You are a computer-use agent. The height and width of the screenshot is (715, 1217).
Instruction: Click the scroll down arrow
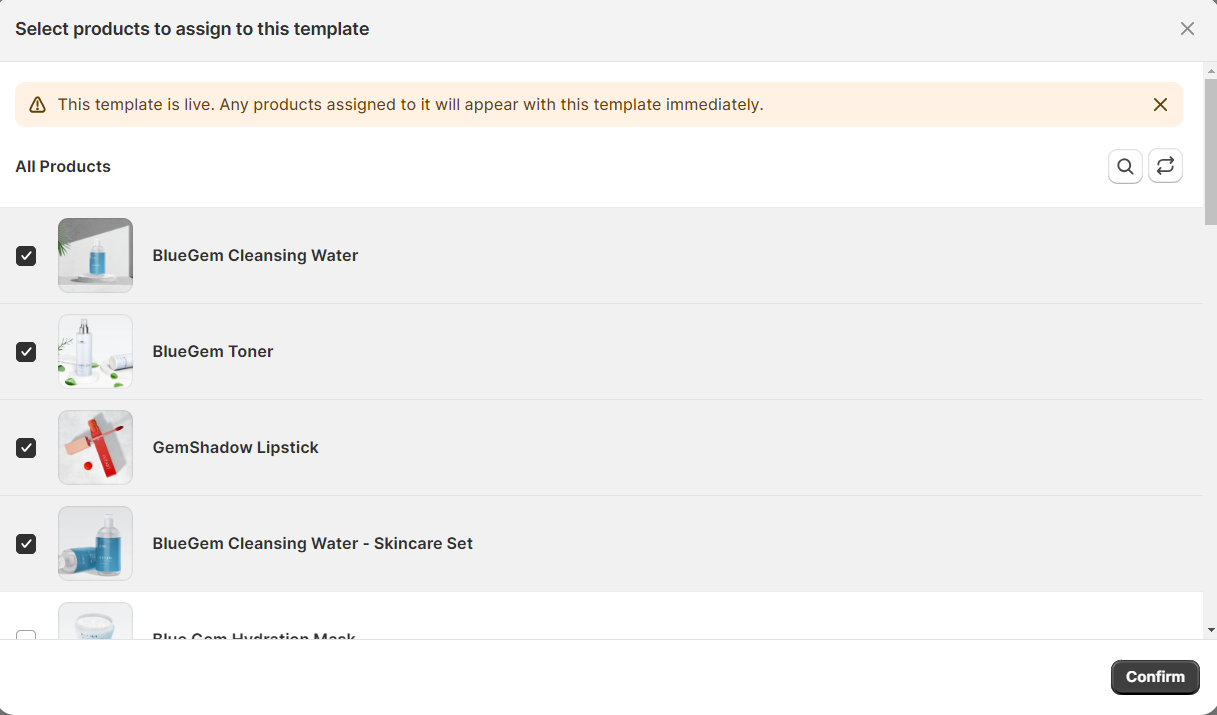tap(1211, 630)
